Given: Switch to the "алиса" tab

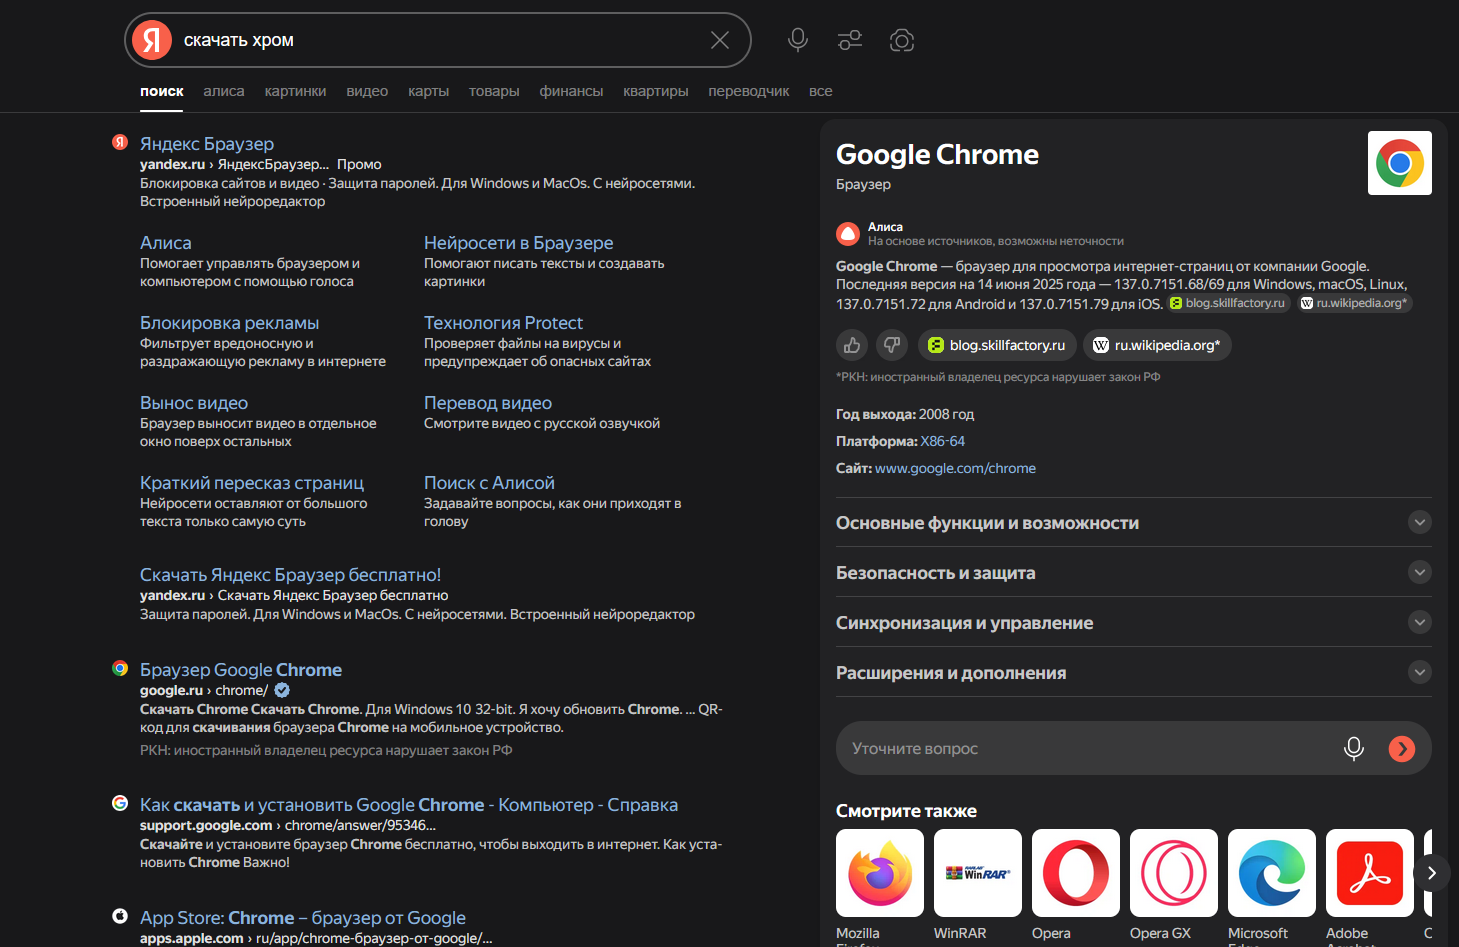Looking at the screenshot, I should (x=224, y=91).
